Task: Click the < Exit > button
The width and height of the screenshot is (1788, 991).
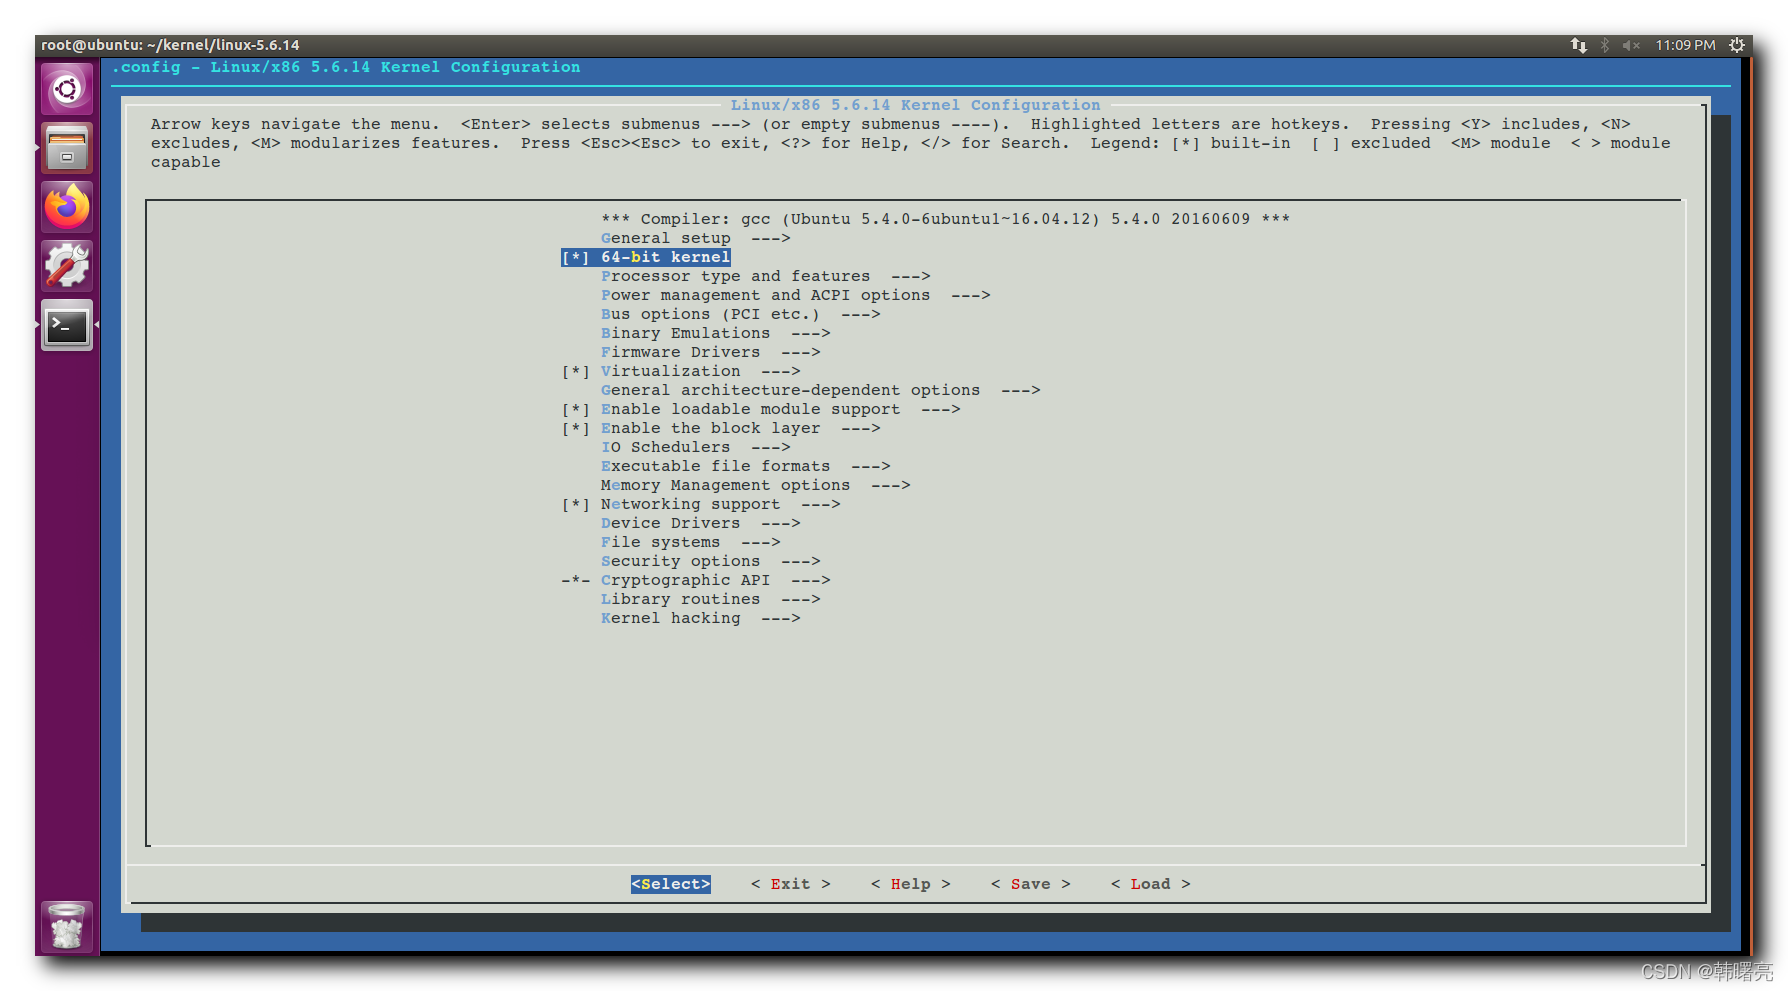Action: (x=791, y=884)
